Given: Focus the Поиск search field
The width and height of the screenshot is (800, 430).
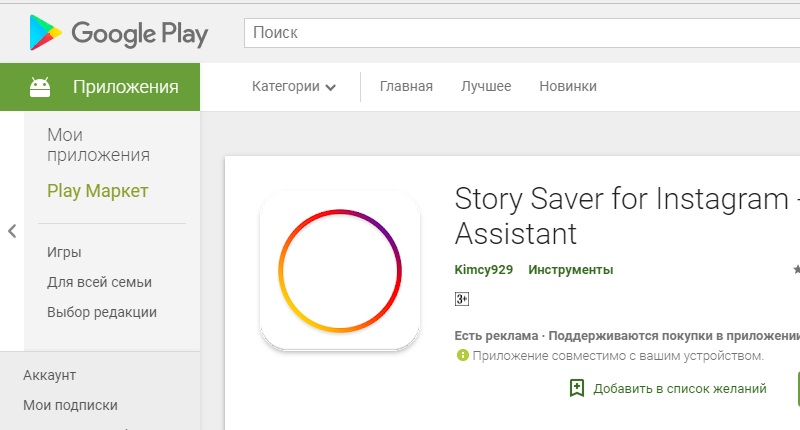Looking at the screenshot, I should click(x=521, y=33).
